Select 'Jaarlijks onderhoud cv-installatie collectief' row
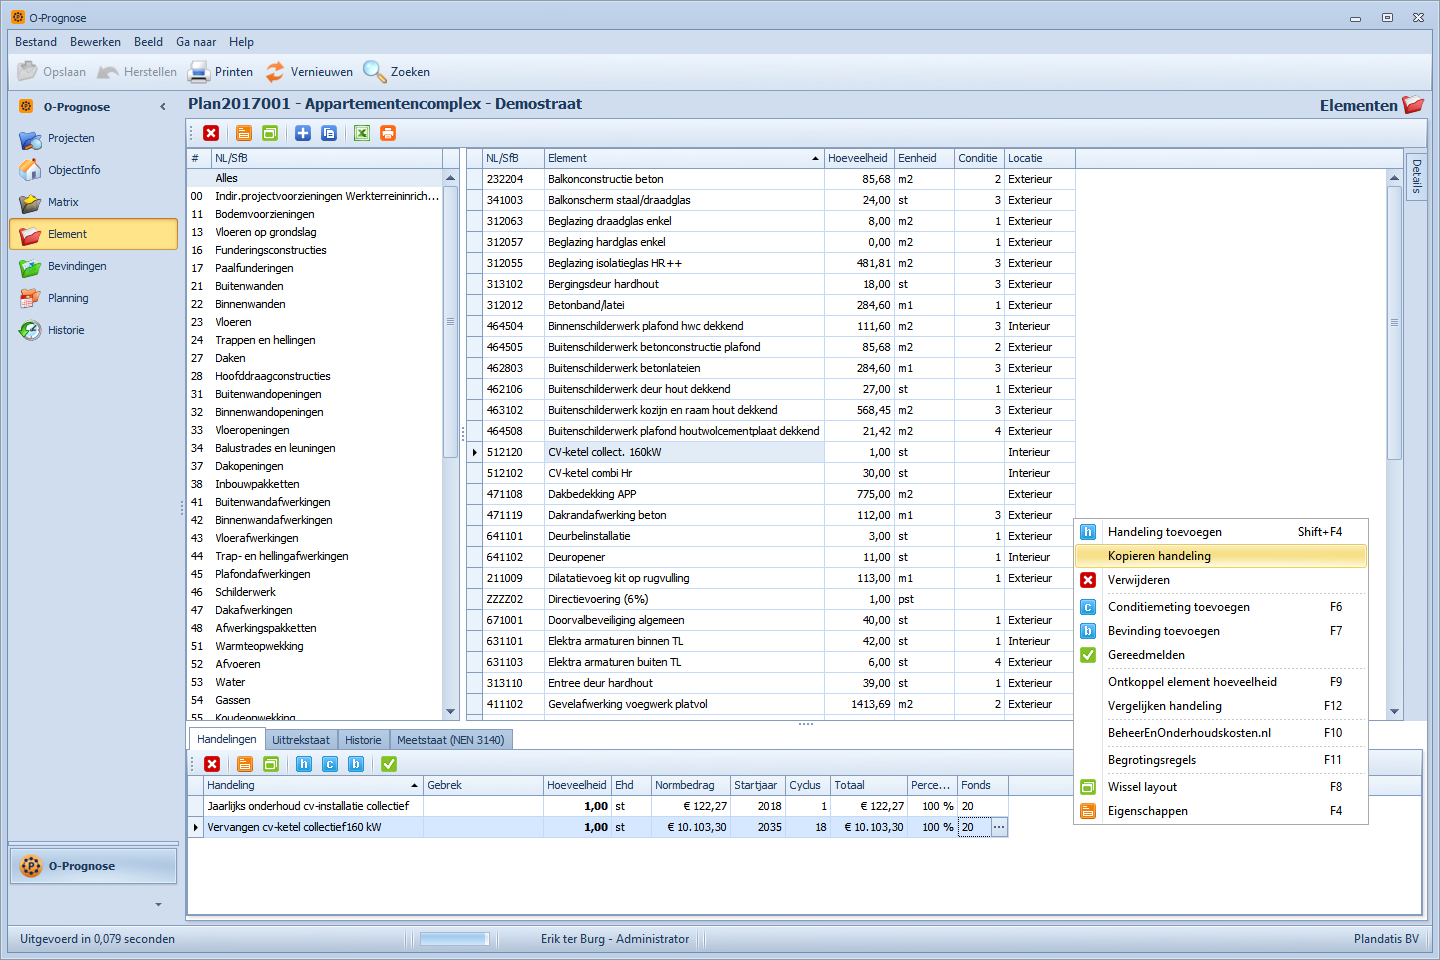Screen dimensions: 1440x960 coord(598,806)
